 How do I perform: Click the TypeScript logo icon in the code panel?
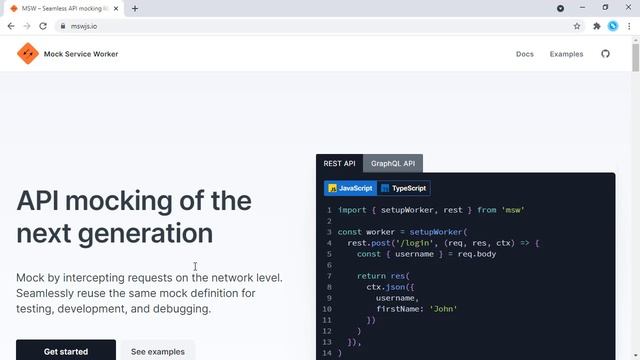point(384,188)
